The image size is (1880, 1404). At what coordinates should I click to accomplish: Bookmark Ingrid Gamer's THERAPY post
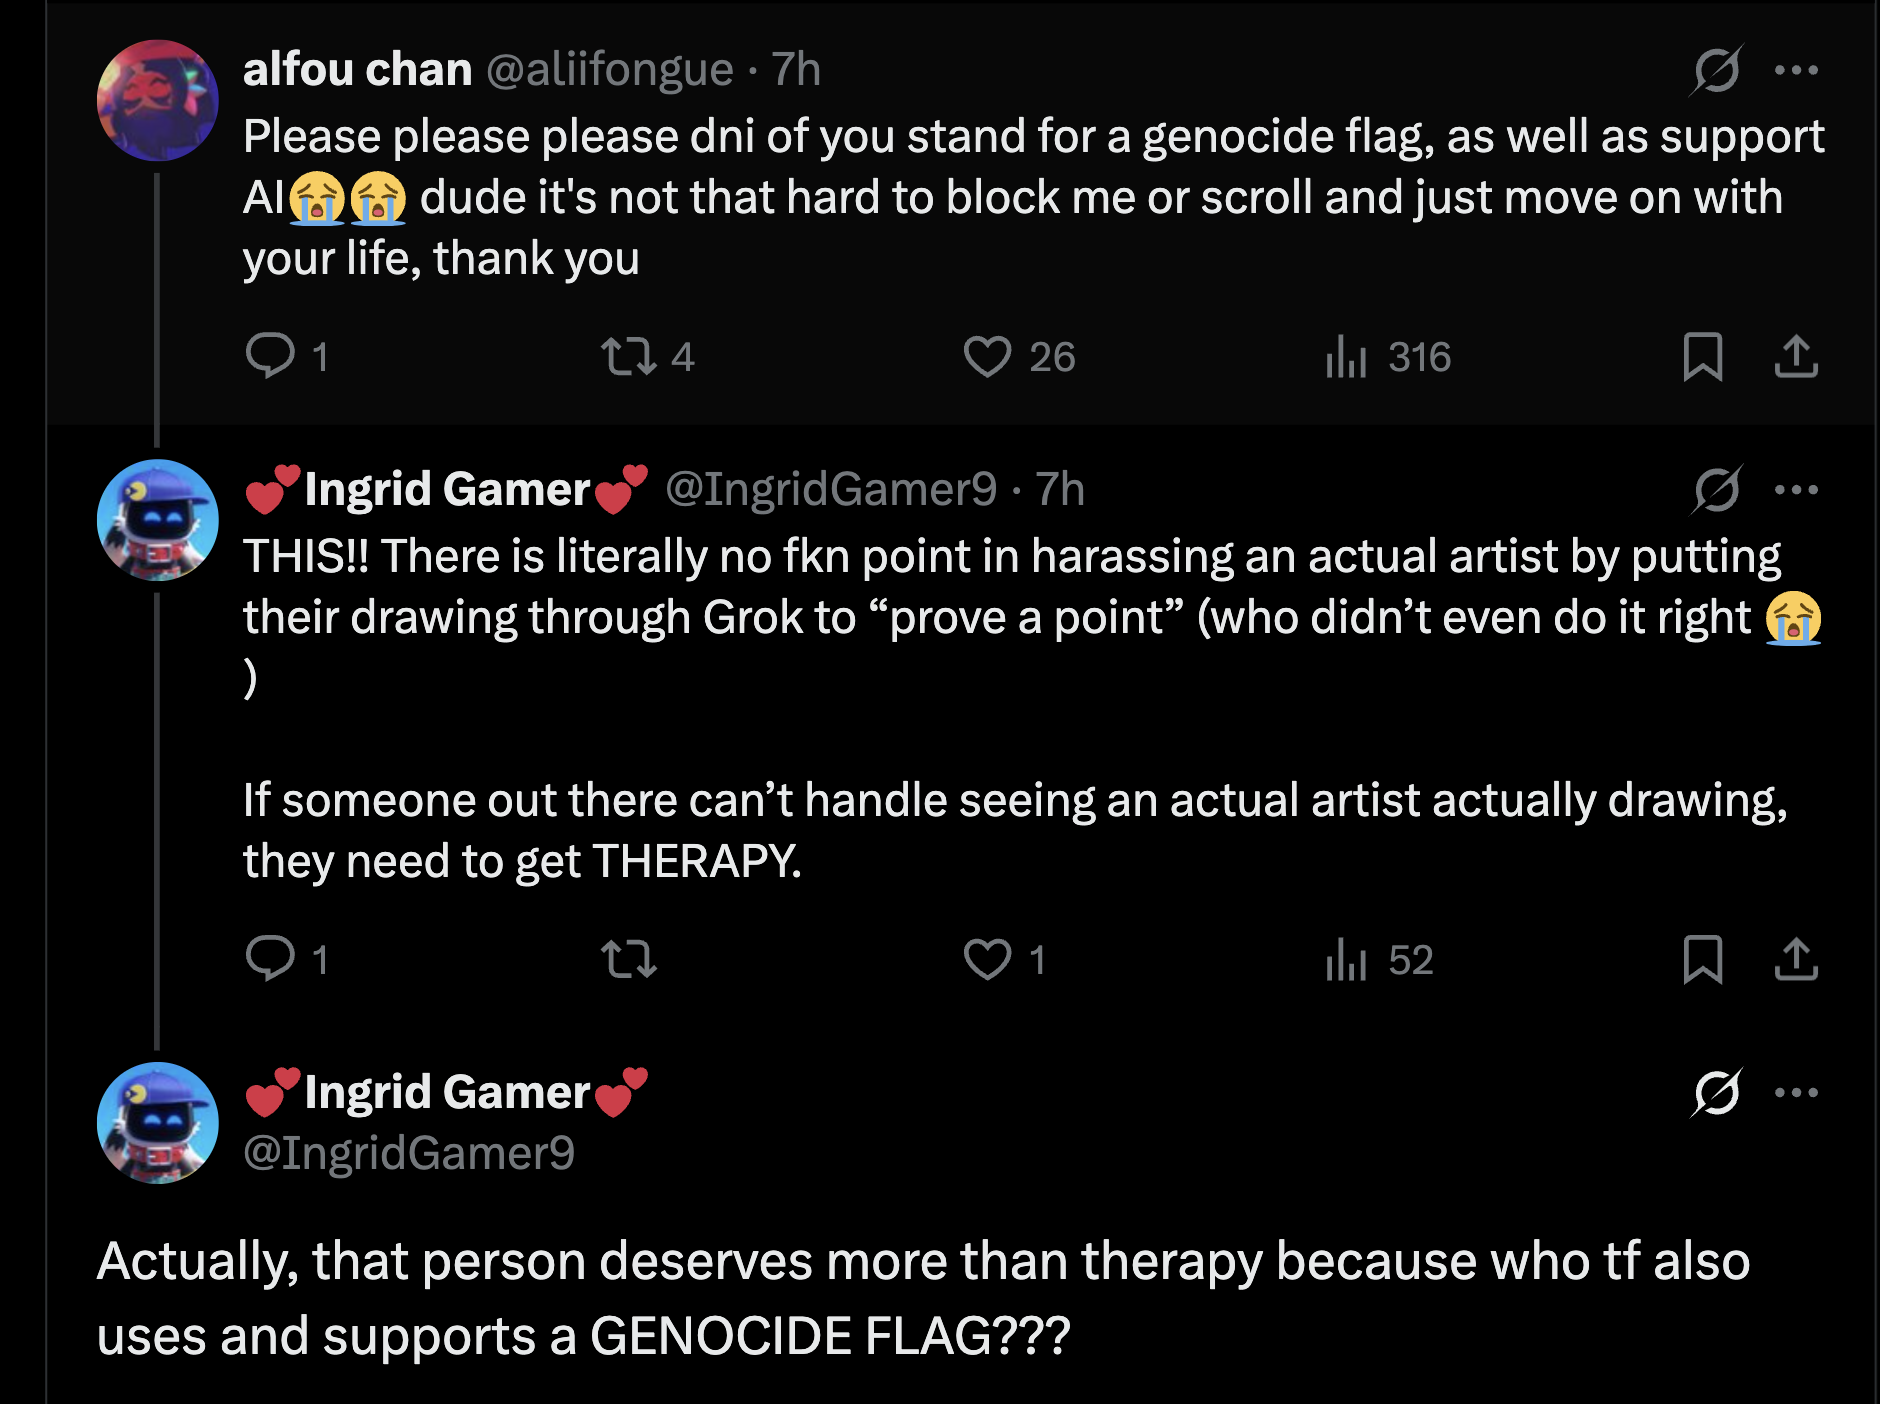1702,959
